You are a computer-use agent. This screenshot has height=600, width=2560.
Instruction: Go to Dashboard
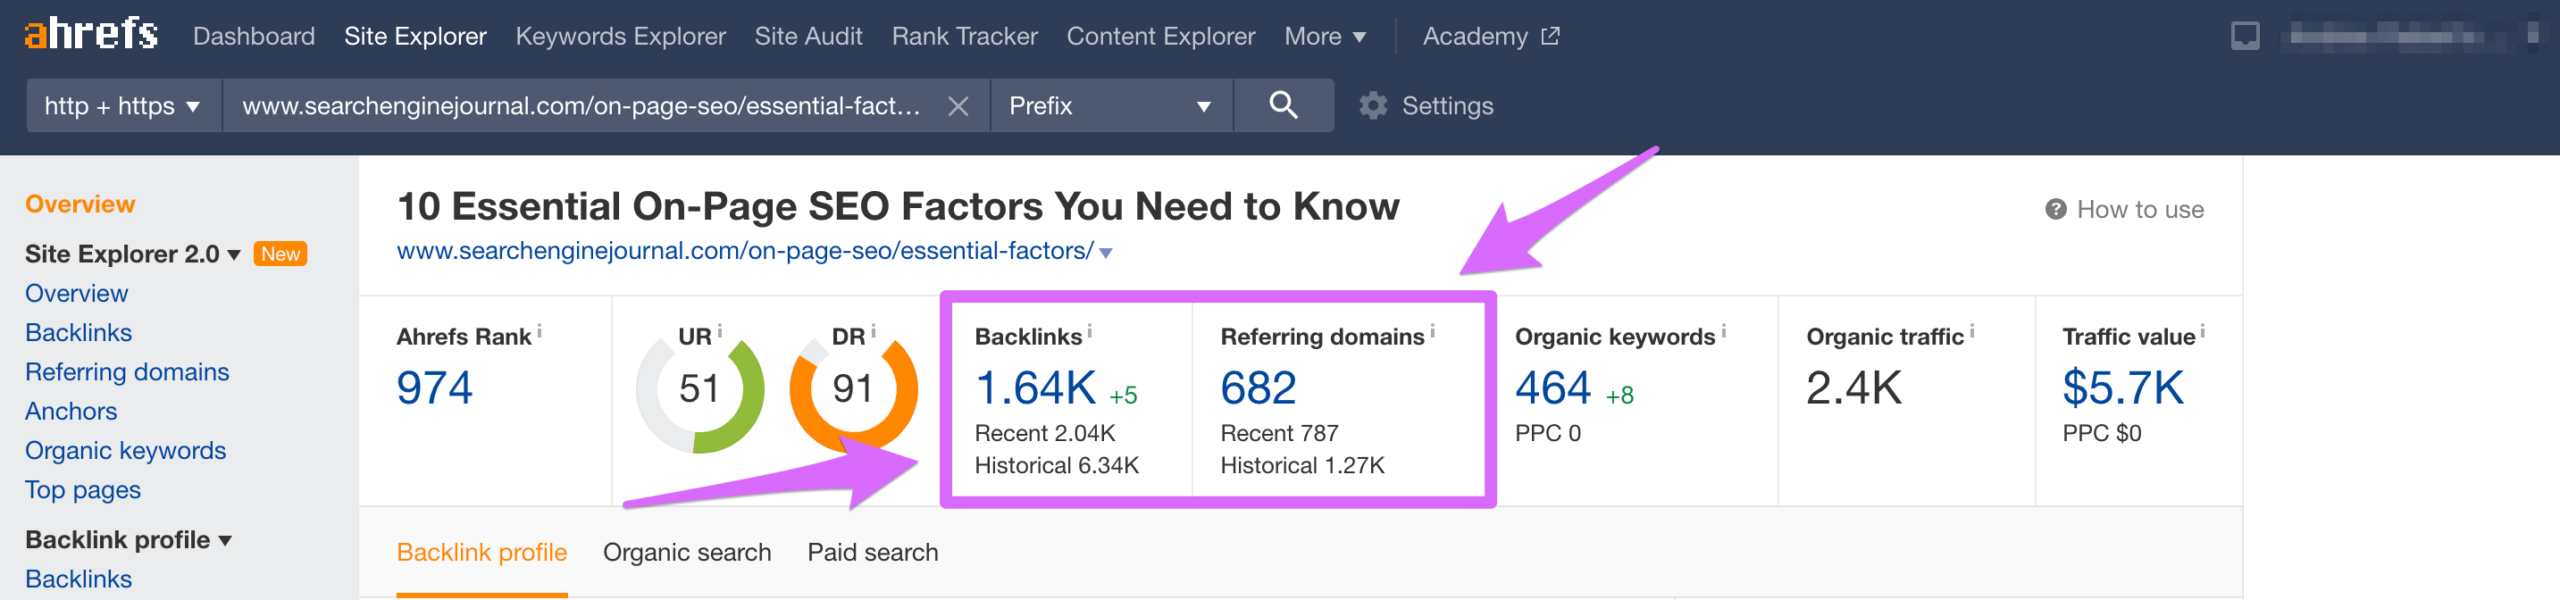tap(254, 36)
